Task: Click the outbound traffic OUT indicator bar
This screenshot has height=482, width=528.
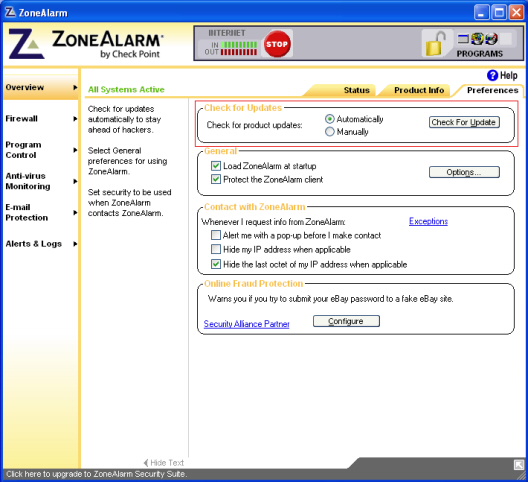Action: (x=239, y=52)
